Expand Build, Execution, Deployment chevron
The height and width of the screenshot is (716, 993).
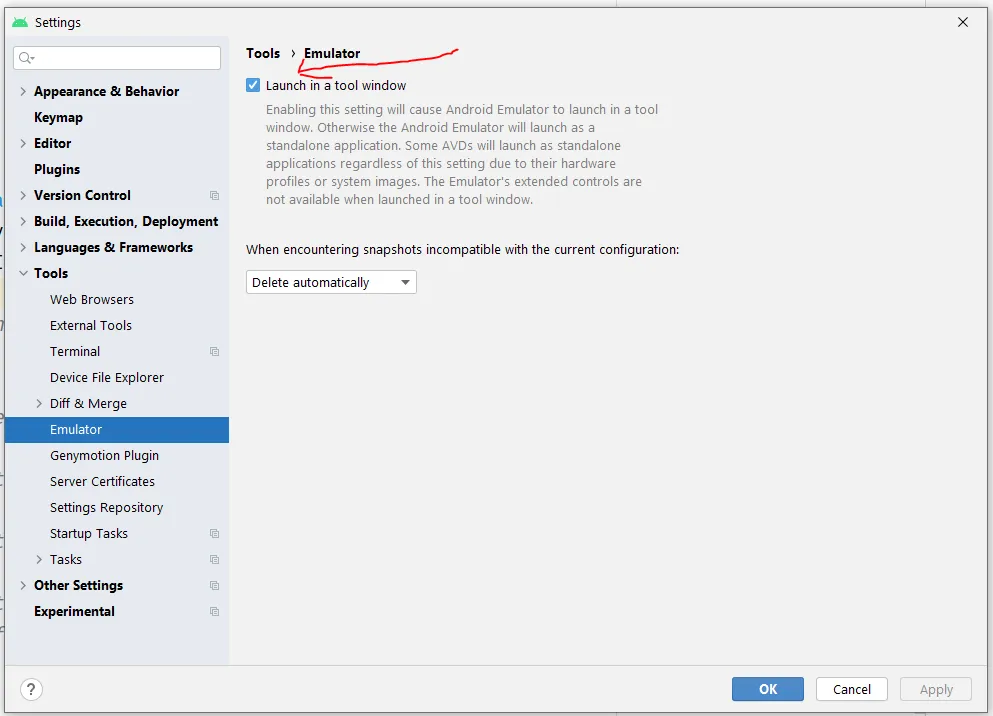pyautogui.click(x=23, y=221)
